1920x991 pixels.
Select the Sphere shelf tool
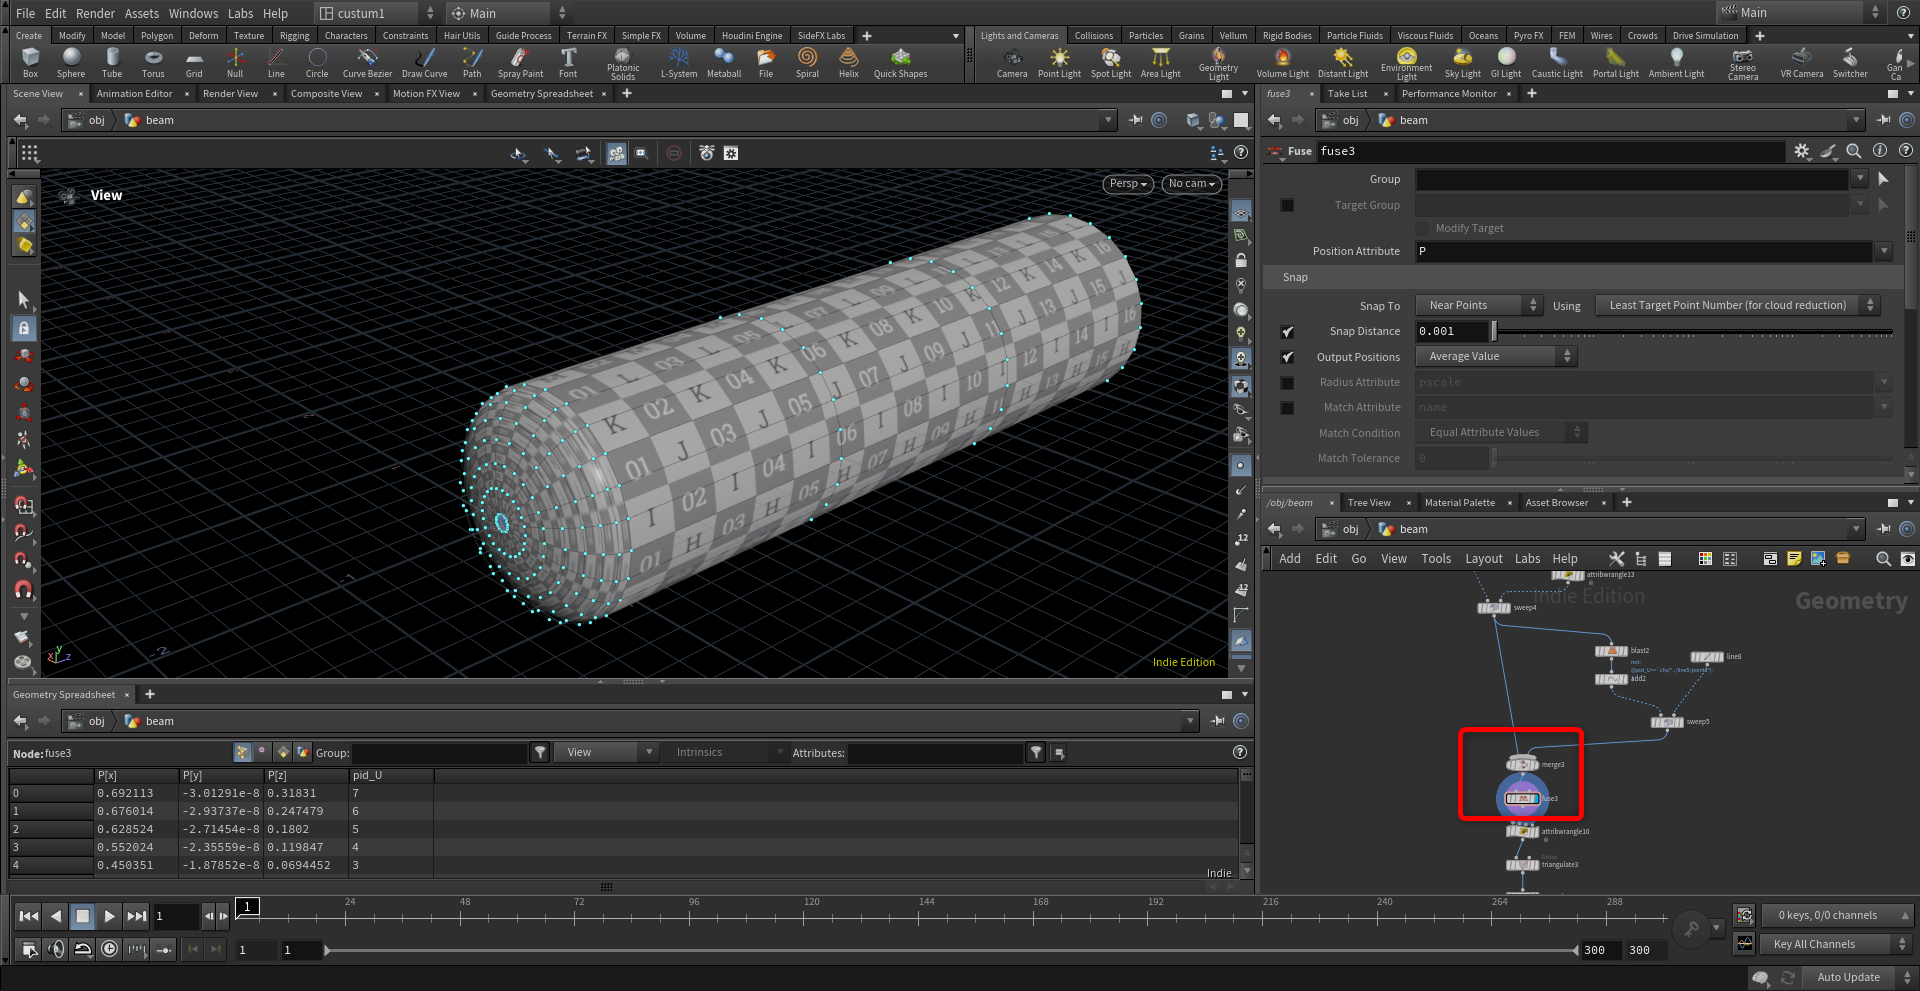(71, 62)
